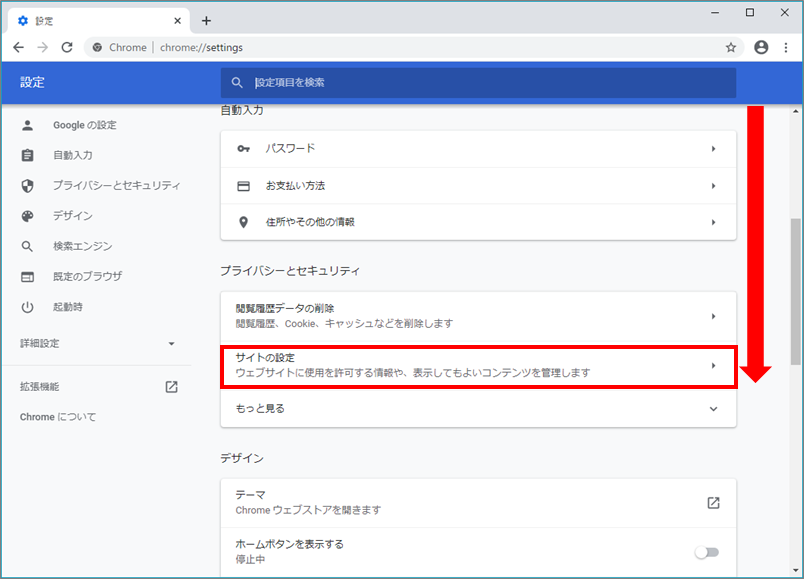Select Chrome について in sidebar
This screenshot has height=579, width=804.
click(x=58, y=417)
